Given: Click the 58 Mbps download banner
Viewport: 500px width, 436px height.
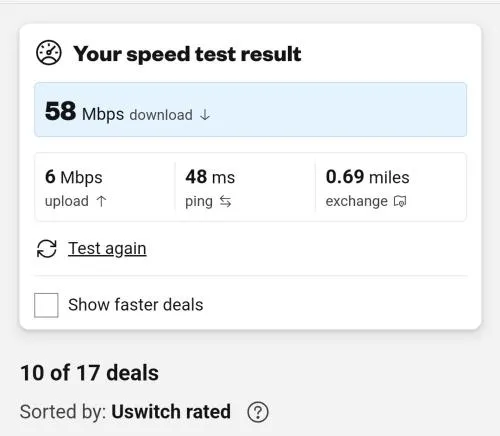Looking at the screenshot, I should 250,110.
